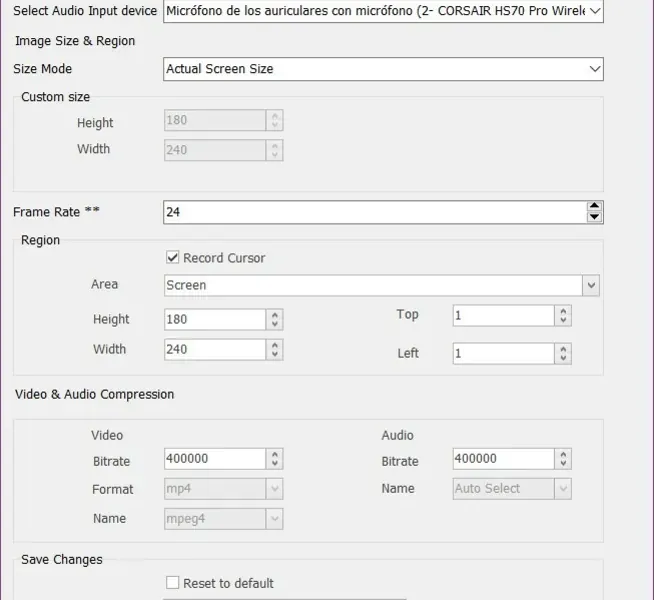Increase Region Top value with spinner
654x600 pixels.
click(564, 311)
